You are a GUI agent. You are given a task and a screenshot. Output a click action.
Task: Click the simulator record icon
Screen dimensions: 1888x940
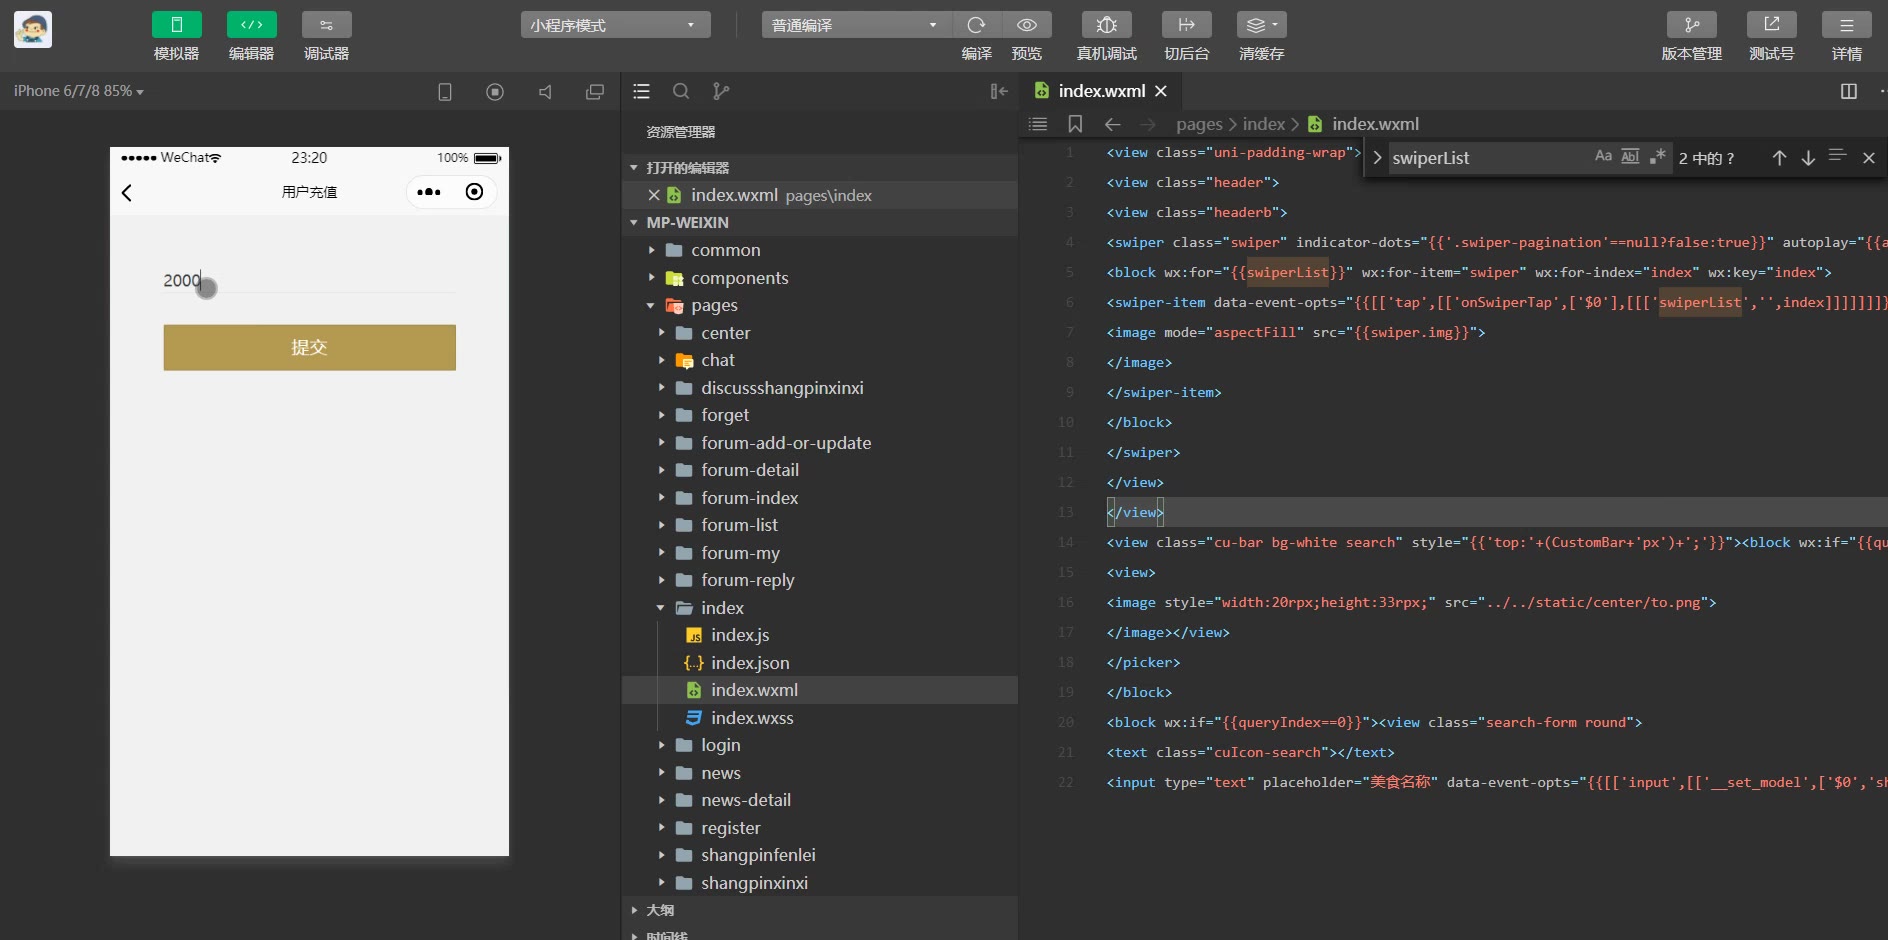[x=495, y=92]
